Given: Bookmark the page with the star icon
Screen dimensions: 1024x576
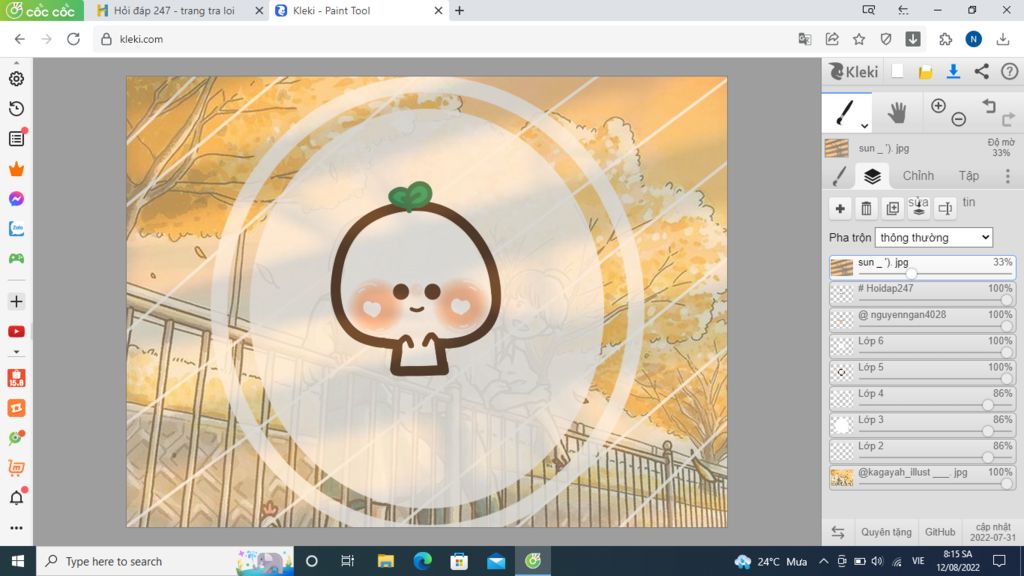Looking at the screenshot, I should (859, 39).
